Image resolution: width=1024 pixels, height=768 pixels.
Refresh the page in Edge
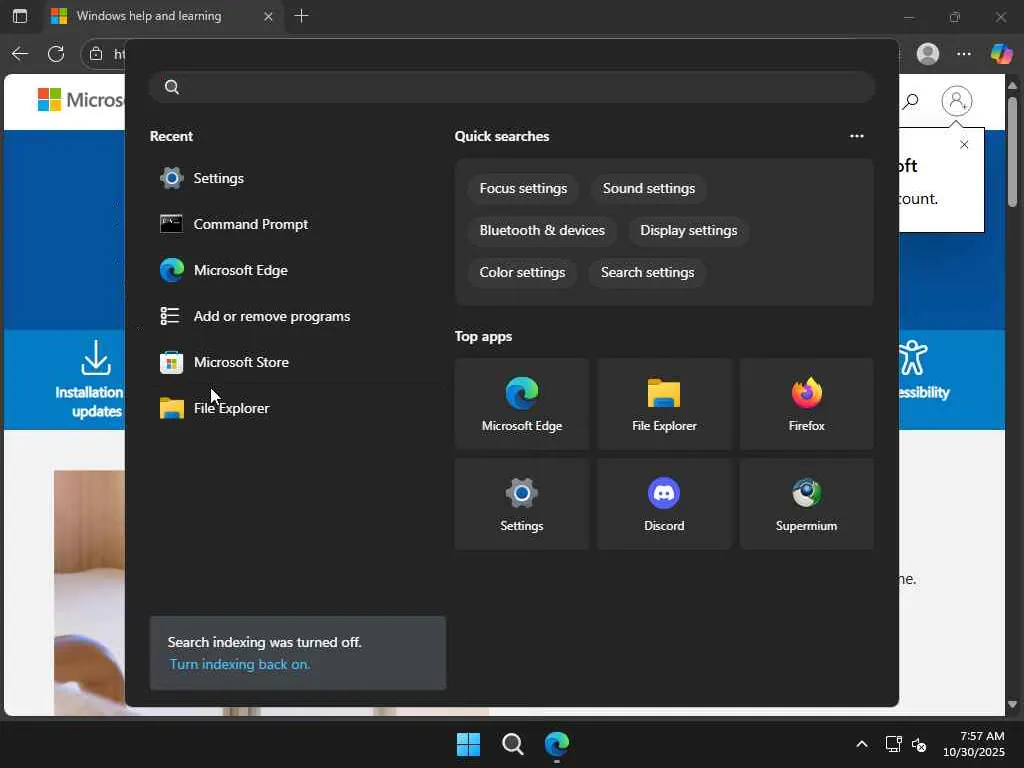coord(56,54)
